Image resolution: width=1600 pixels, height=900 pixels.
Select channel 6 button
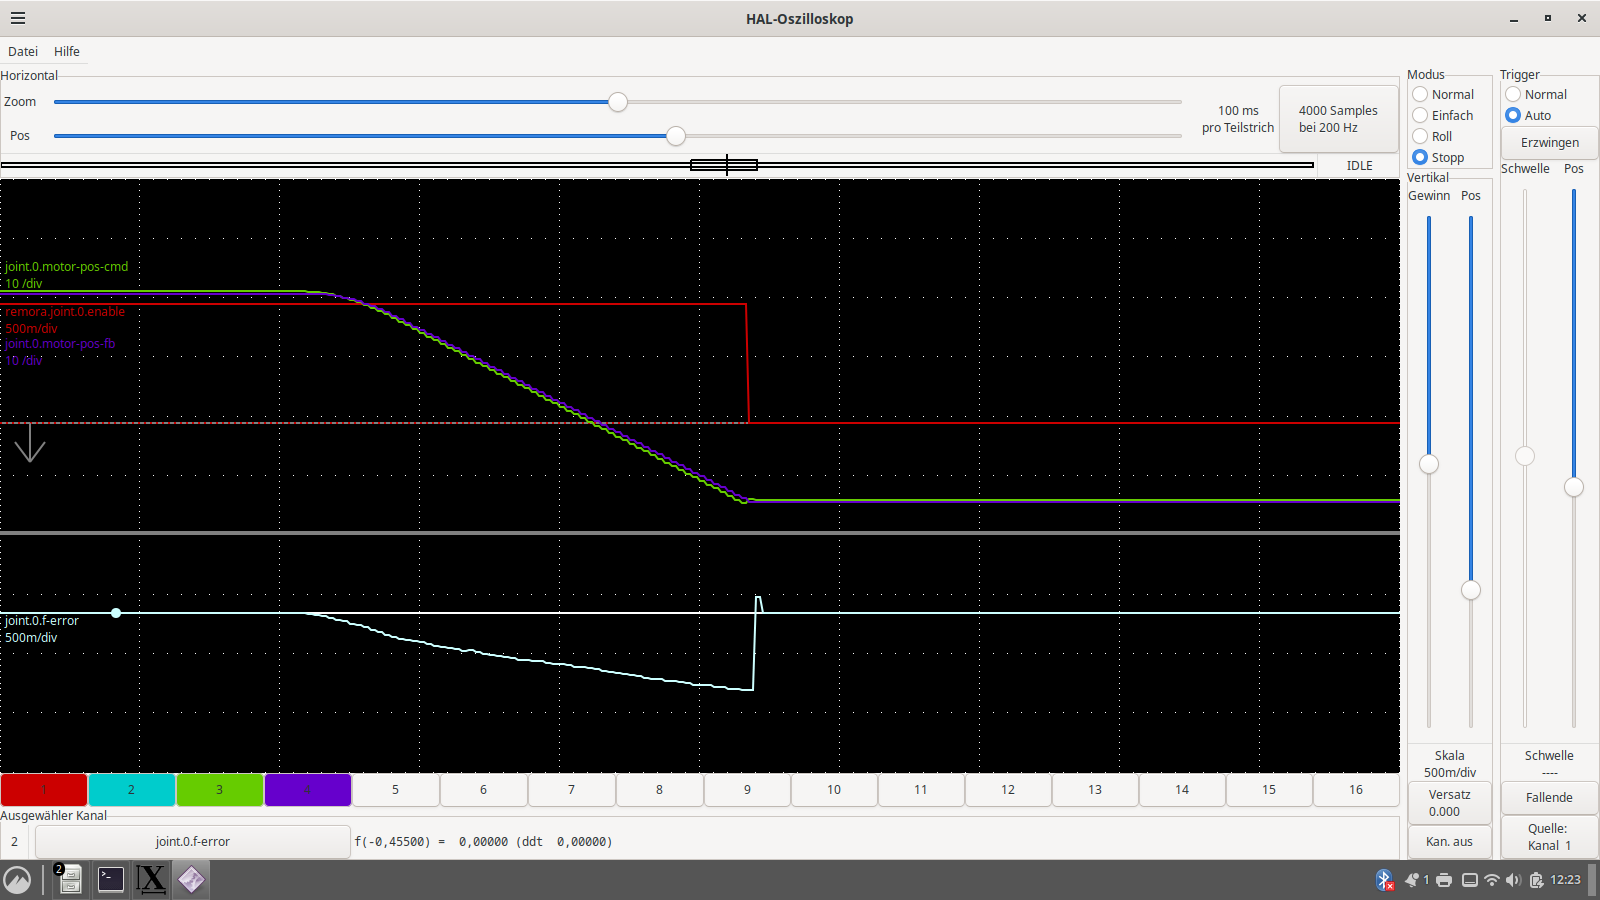[483, 789]
